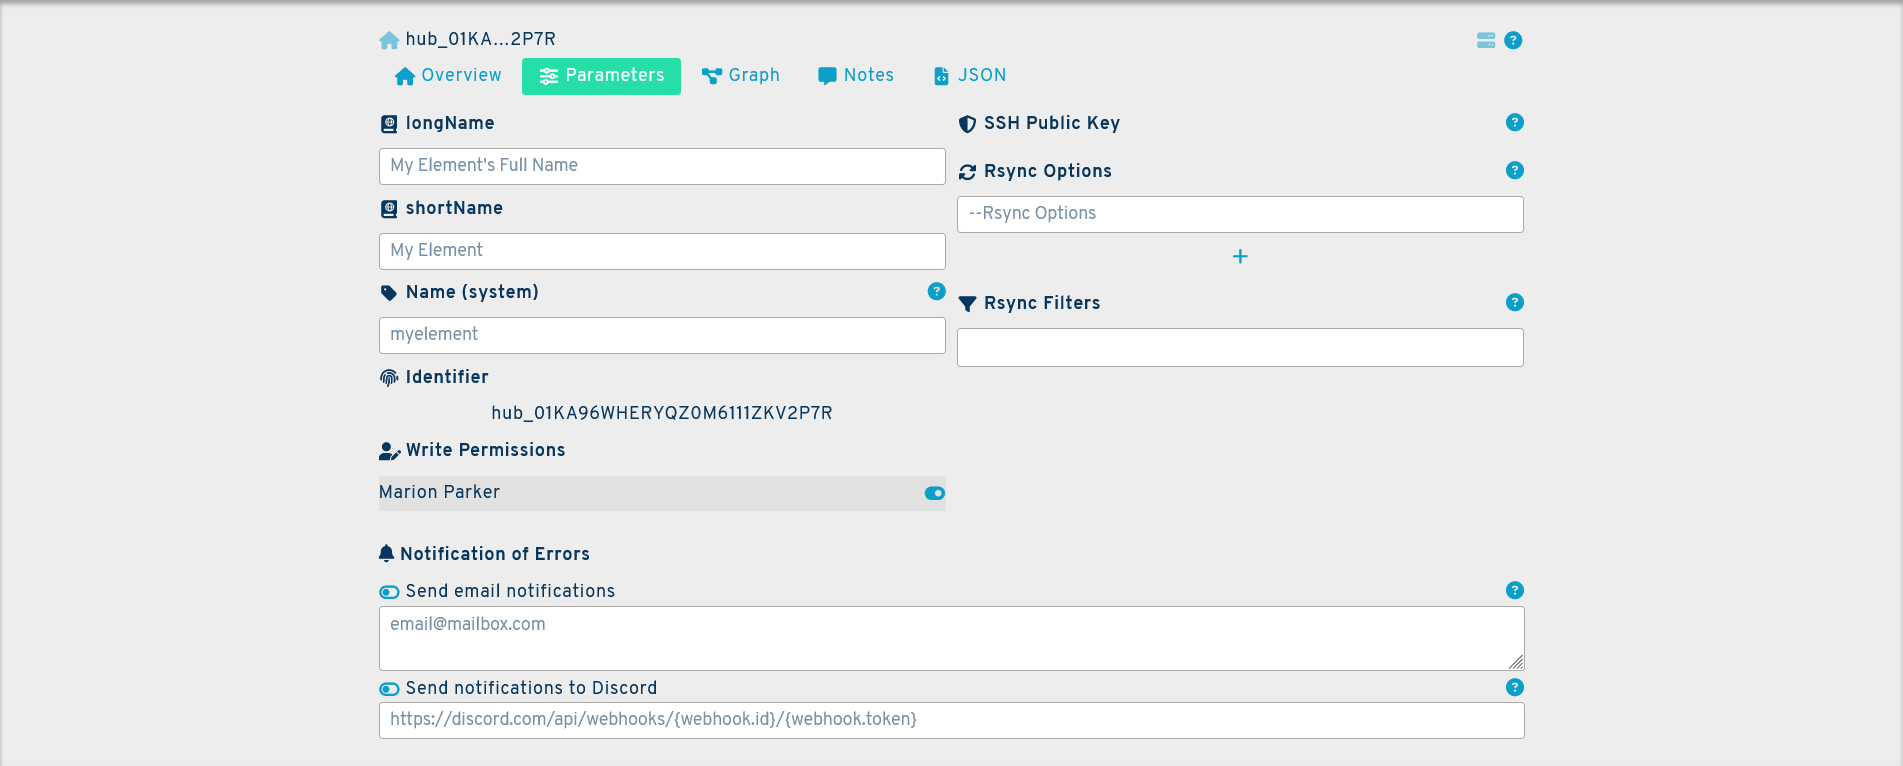Click the shortName book icon
Image resolution: width=1903 pixels, height=766 pixels.
coord(389,209)
